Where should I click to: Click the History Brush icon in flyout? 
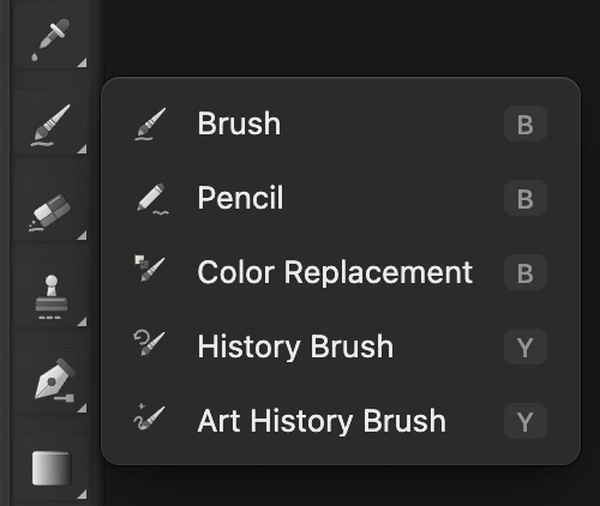pos(149,343)
